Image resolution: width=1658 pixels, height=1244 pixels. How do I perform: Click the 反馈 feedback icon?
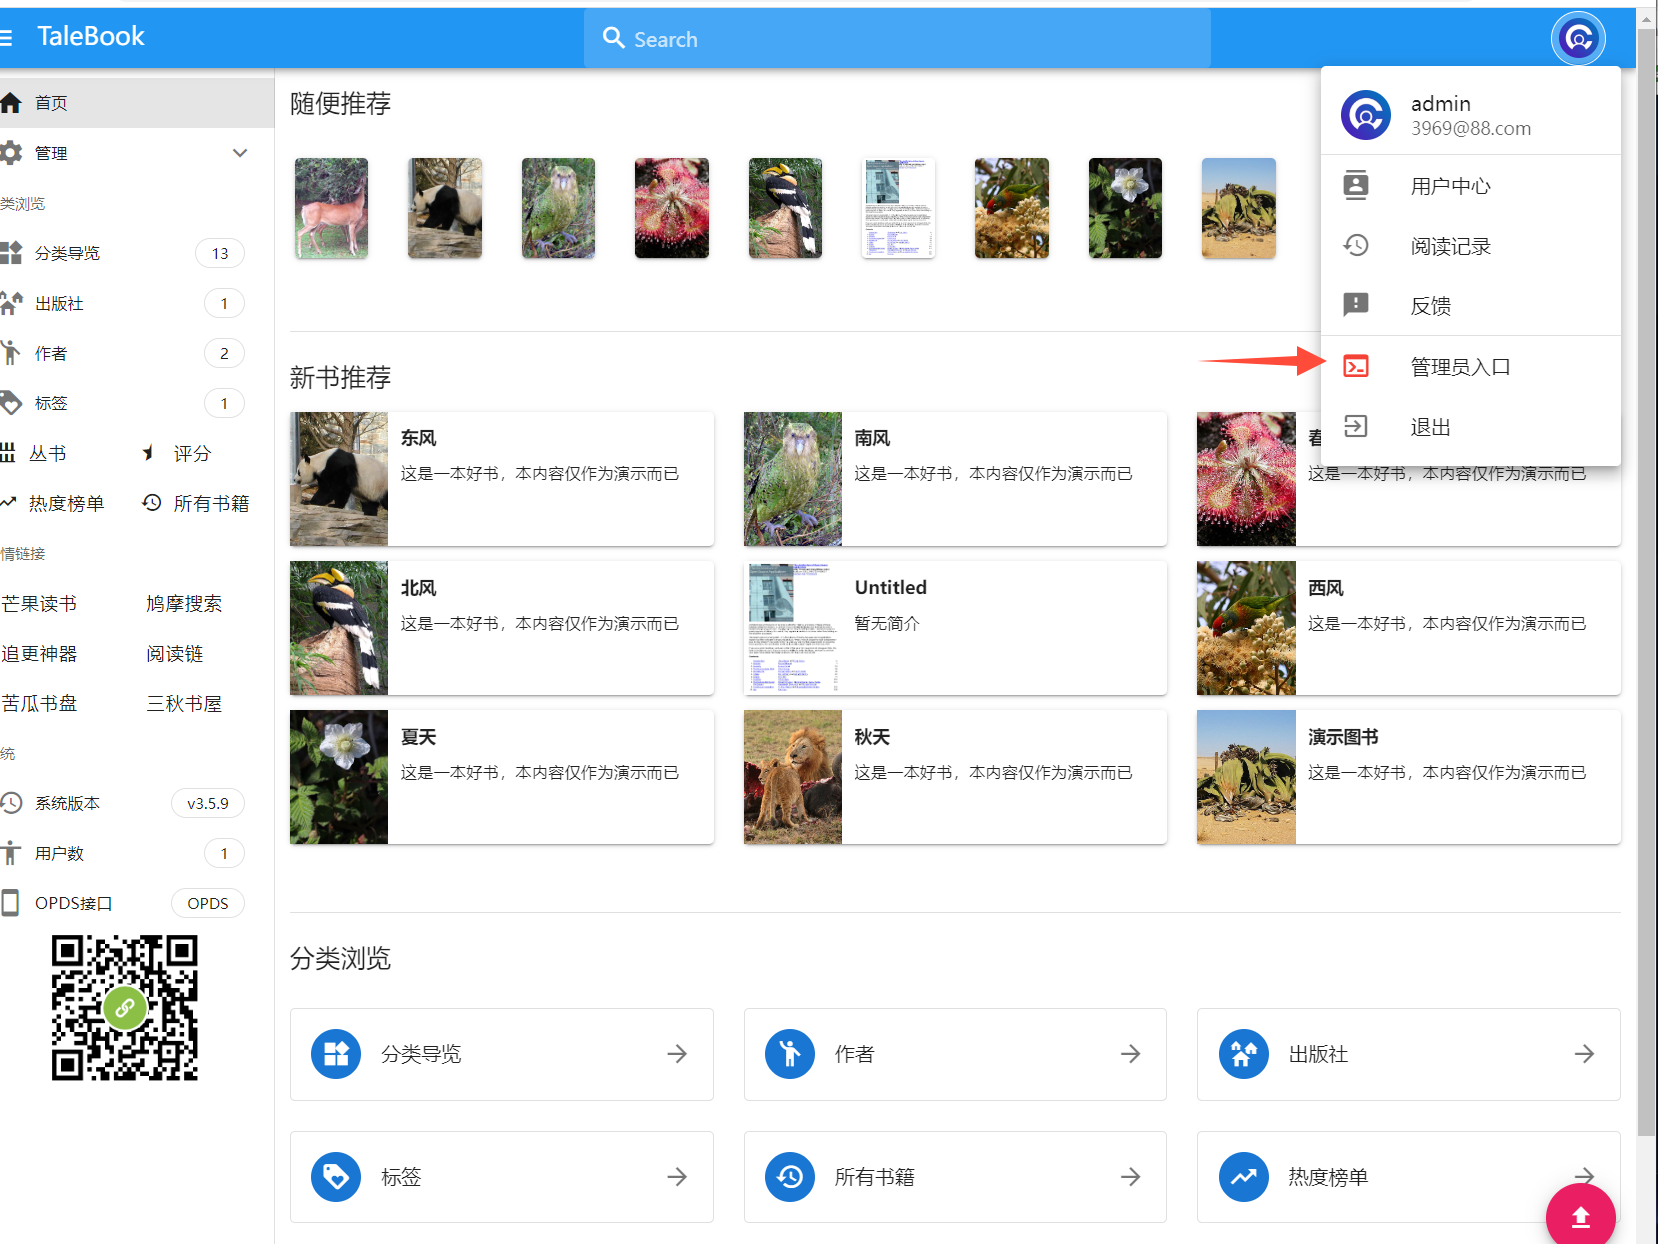click(x=1356, y=304)
